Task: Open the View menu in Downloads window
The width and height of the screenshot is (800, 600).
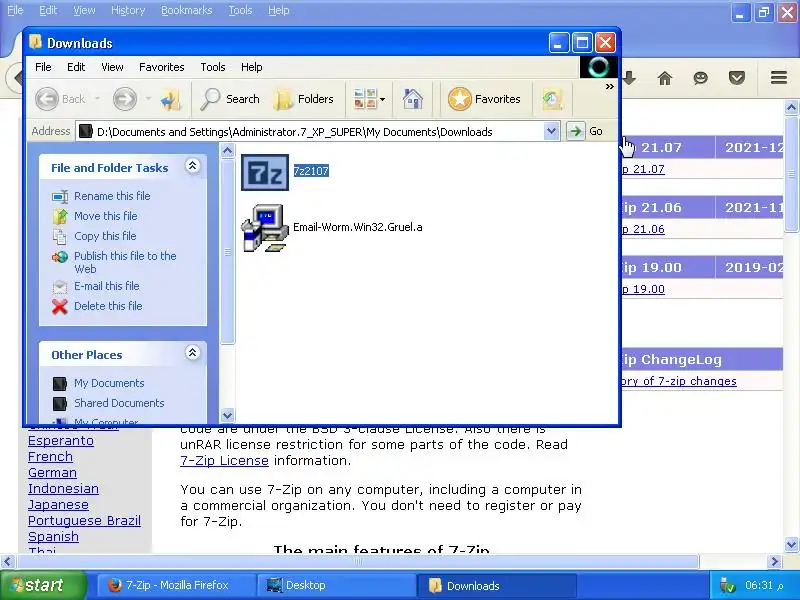Action: [x=112, y=67]
